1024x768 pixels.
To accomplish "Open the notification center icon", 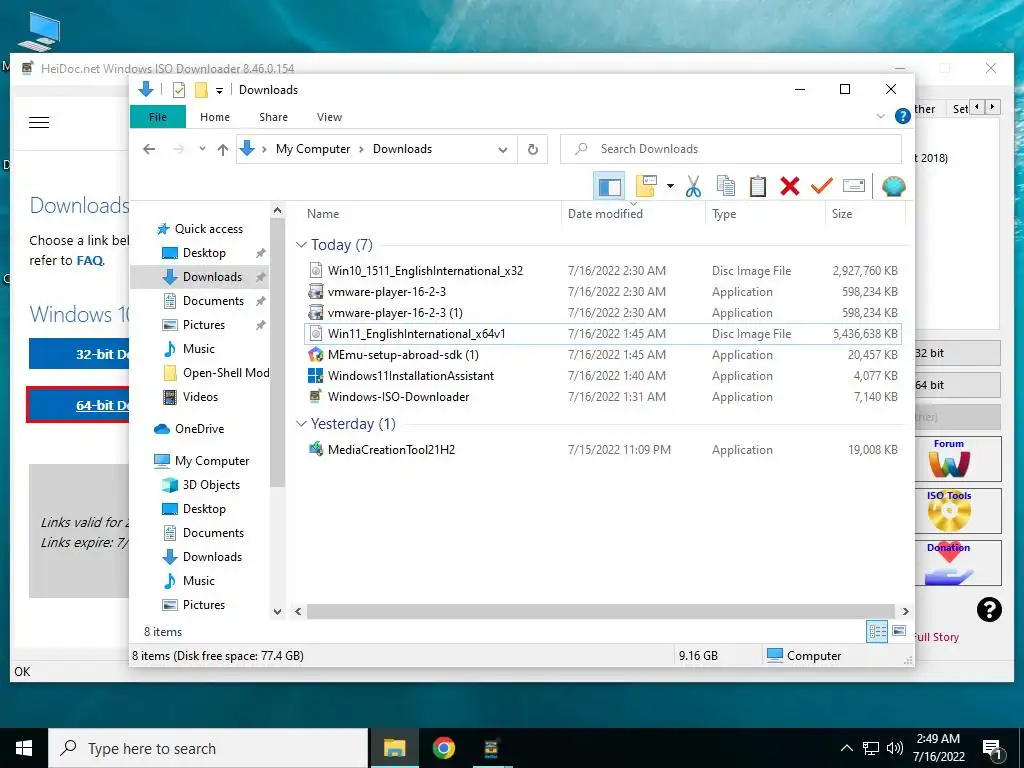I will (x=993, y=749).
